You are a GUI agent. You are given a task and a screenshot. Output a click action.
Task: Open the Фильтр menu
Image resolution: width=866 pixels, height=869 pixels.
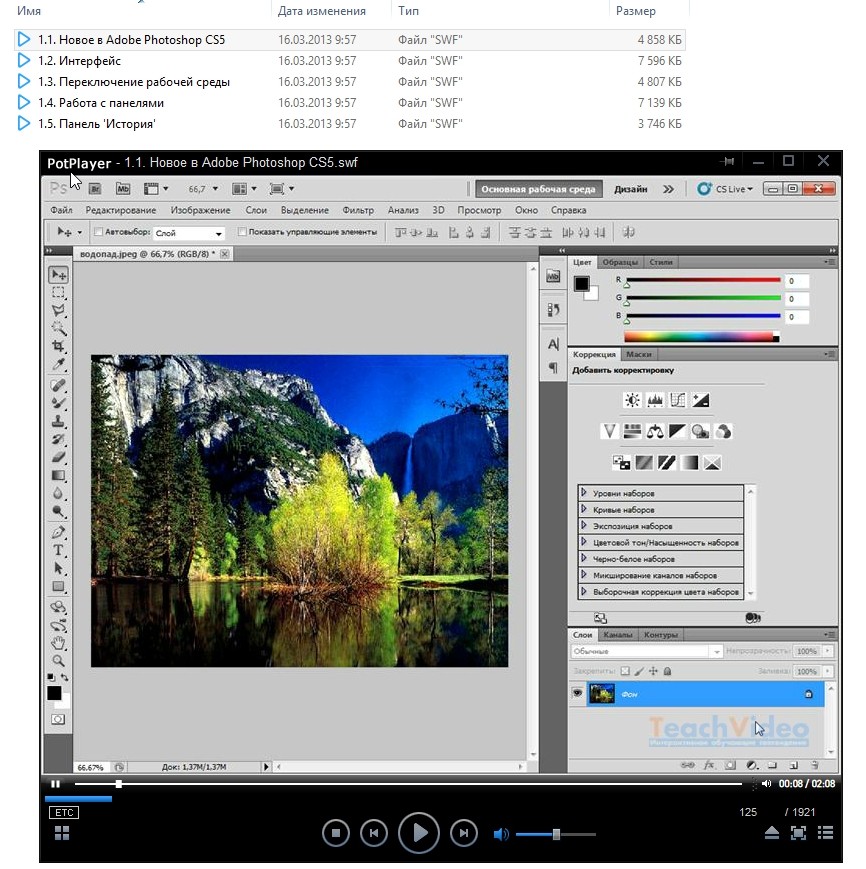(357, 210)
